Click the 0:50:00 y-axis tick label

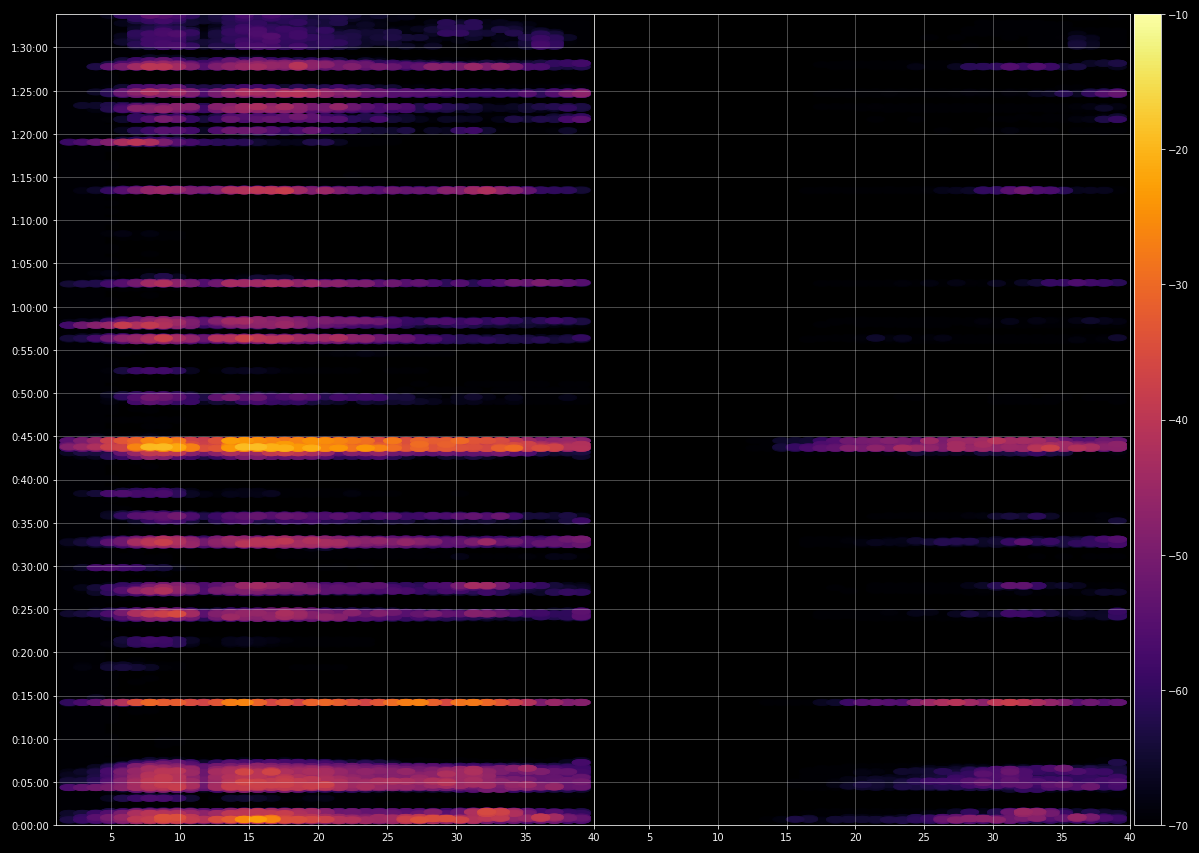(30, 394)
